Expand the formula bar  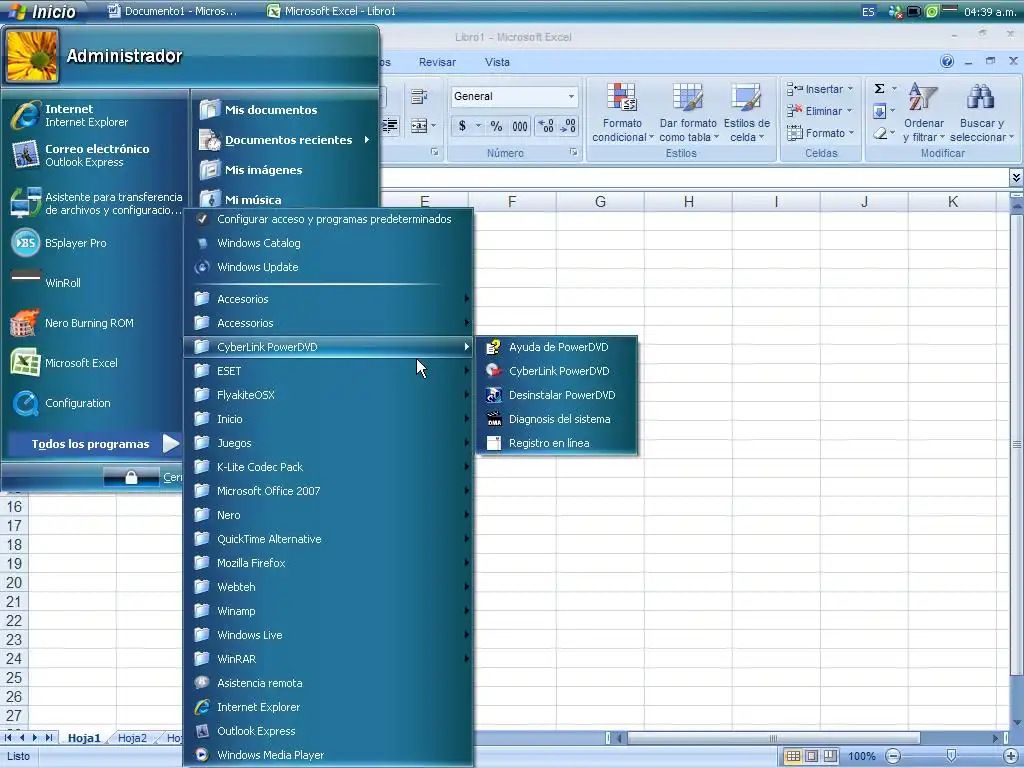[x=1016, y=177]
